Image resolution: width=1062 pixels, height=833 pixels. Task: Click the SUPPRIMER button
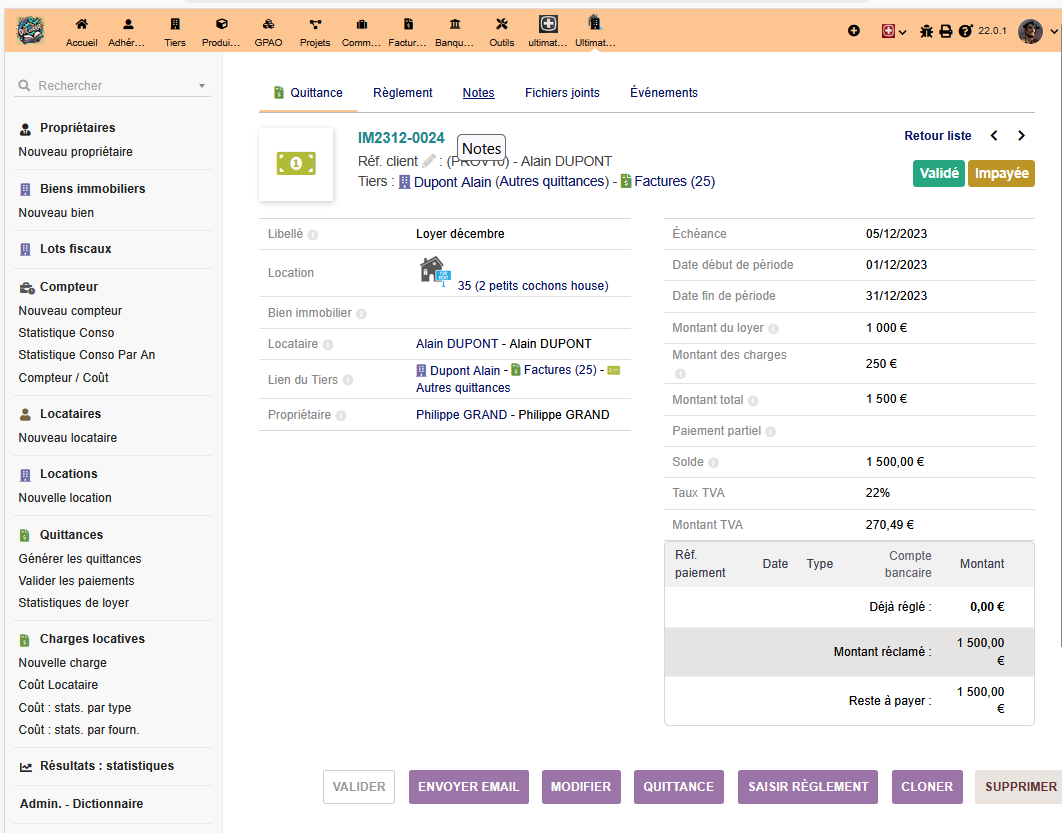[1020, 787]
